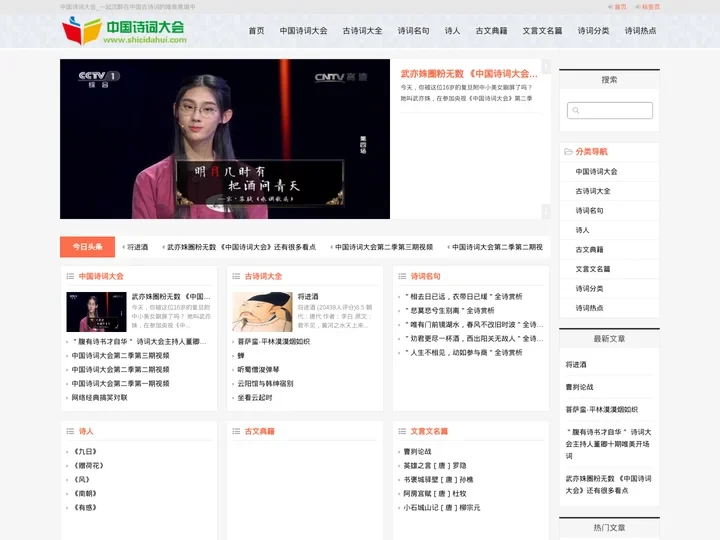This screenshot has width=720, height=540.
Task: Open 网络经典搞笑对联 list item
Action: point(99,398)
